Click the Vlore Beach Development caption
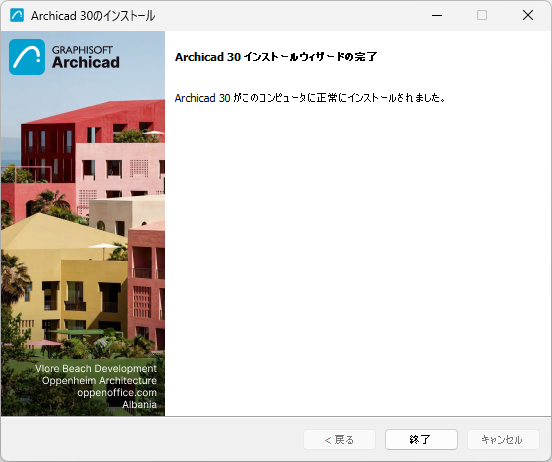 pos(96,368)
